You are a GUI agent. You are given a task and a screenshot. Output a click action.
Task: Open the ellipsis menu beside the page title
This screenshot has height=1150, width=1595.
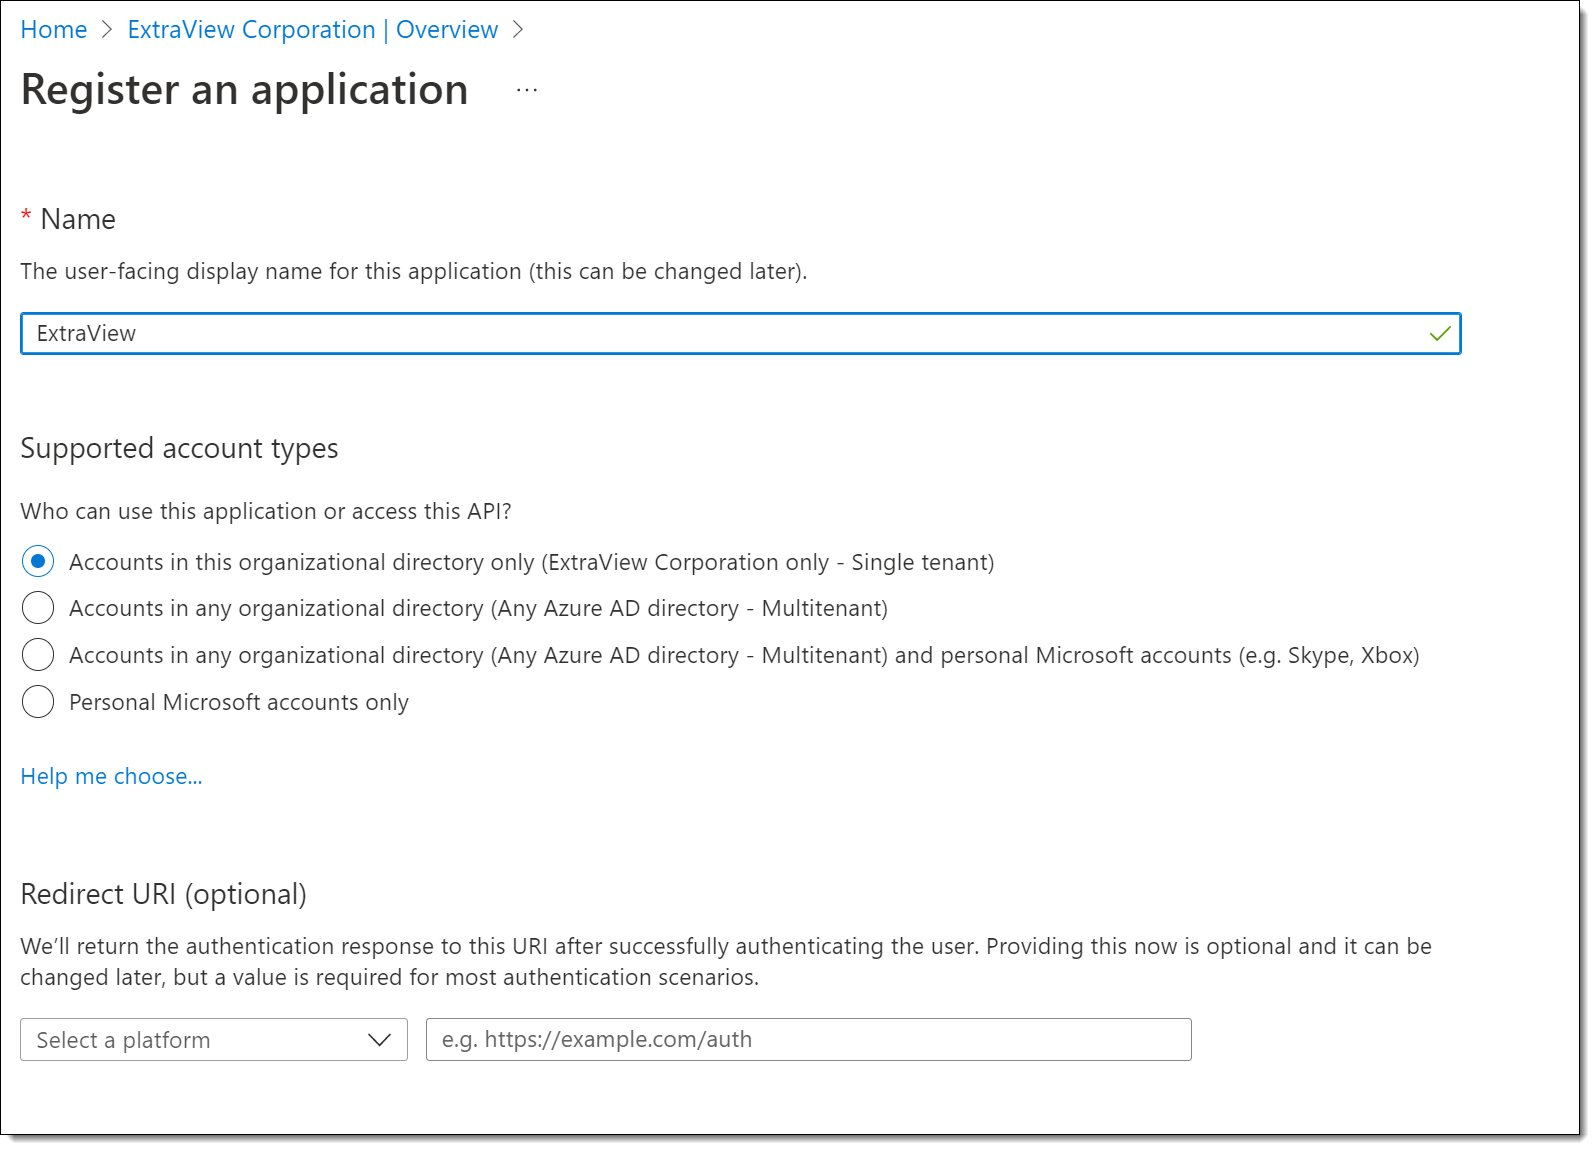(527, 90)
